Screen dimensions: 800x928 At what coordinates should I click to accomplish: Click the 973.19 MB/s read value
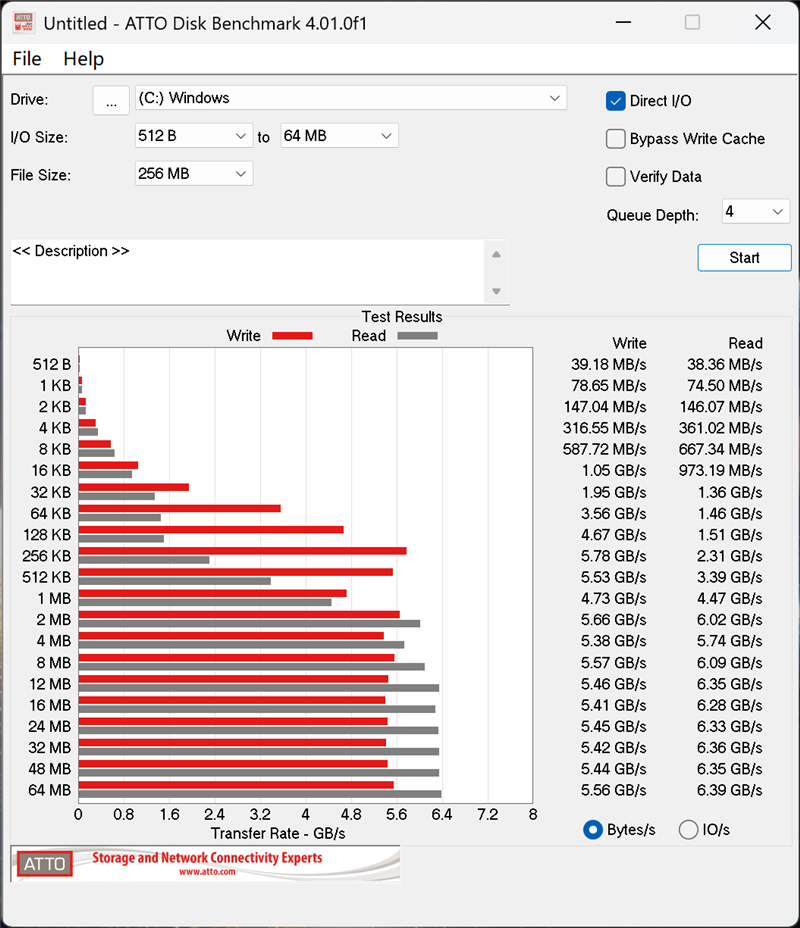coord(720,471)
